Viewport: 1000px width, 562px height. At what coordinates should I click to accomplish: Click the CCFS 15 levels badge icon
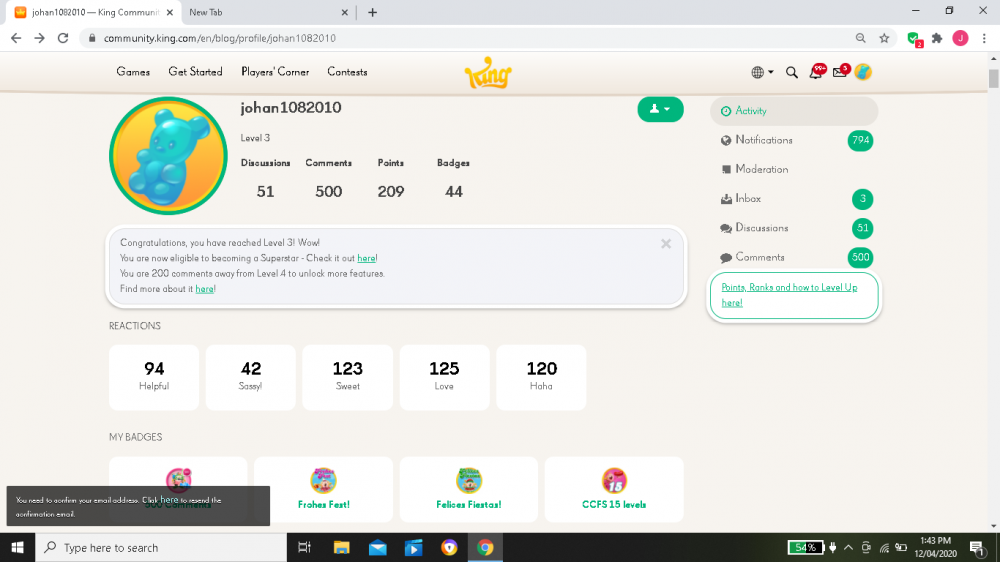614,480
